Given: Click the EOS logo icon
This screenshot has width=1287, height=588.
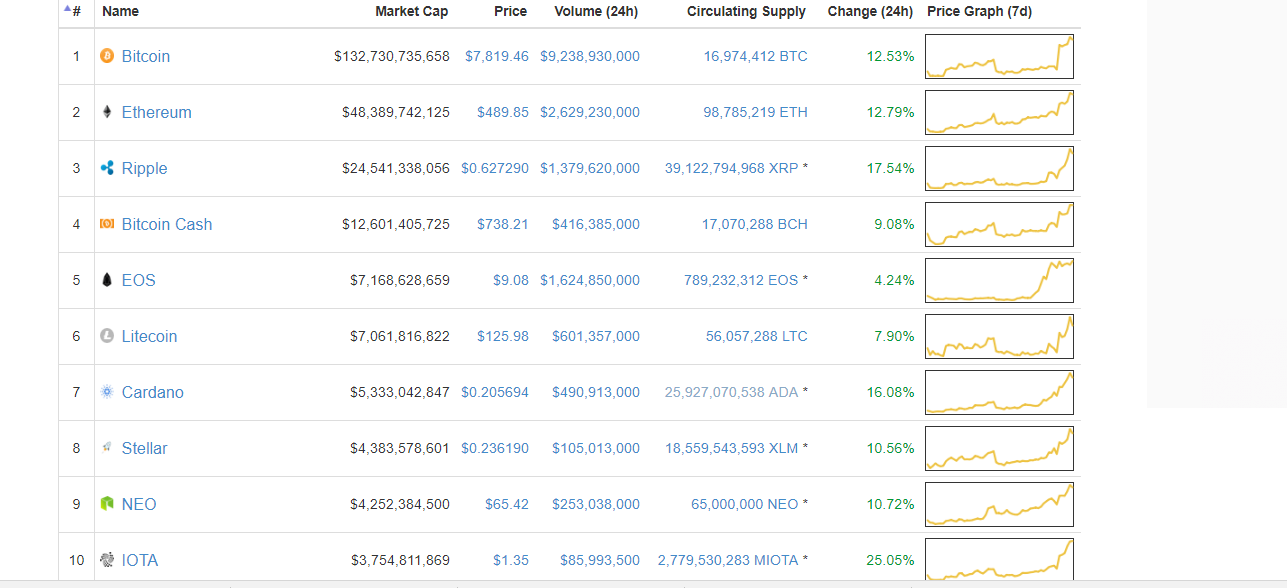Looking at the screenshot, I should click(x=107, y=280).
